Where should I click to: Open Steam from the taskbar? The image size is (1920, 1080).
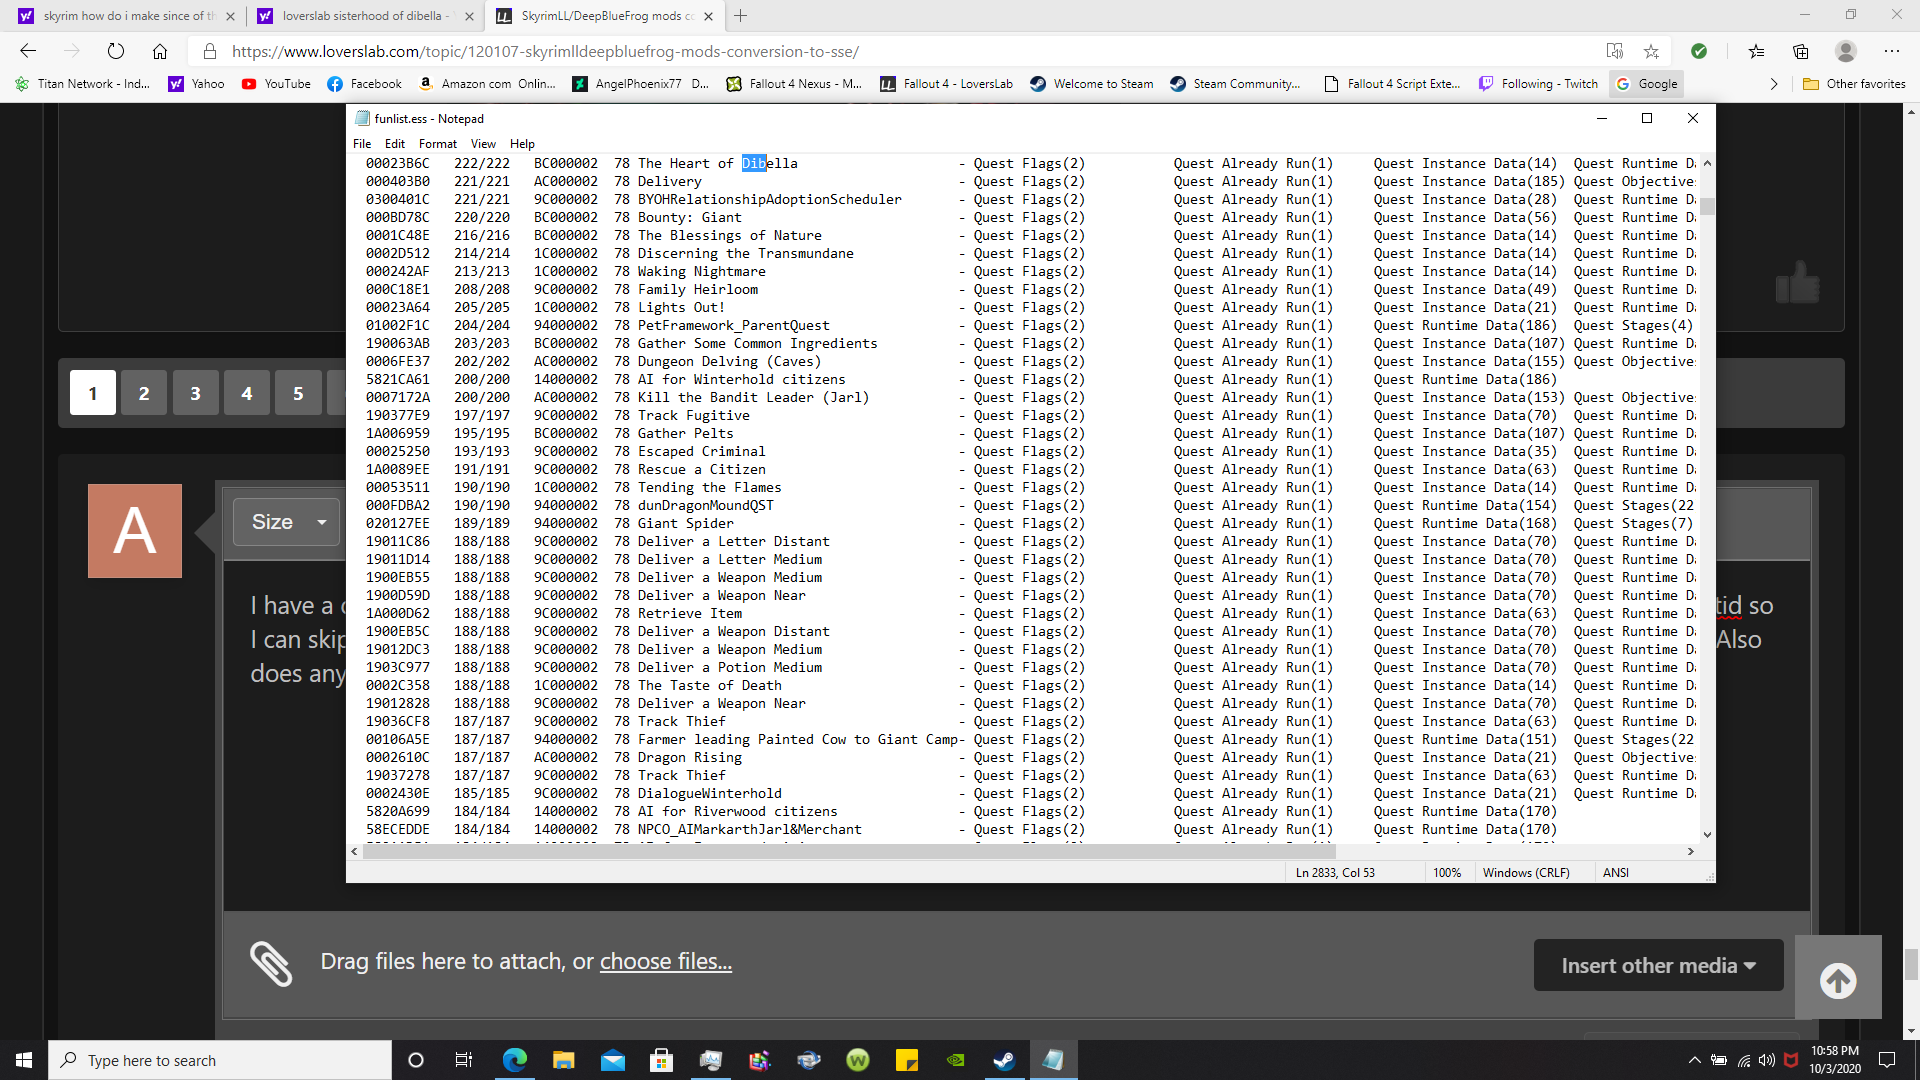click(1004, 1060)
